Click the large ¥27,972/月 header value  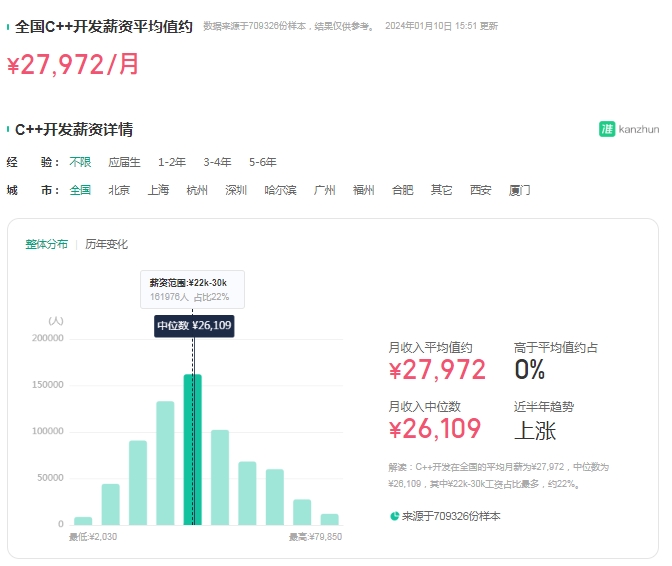pyautogui.click(x=73, y=65)
